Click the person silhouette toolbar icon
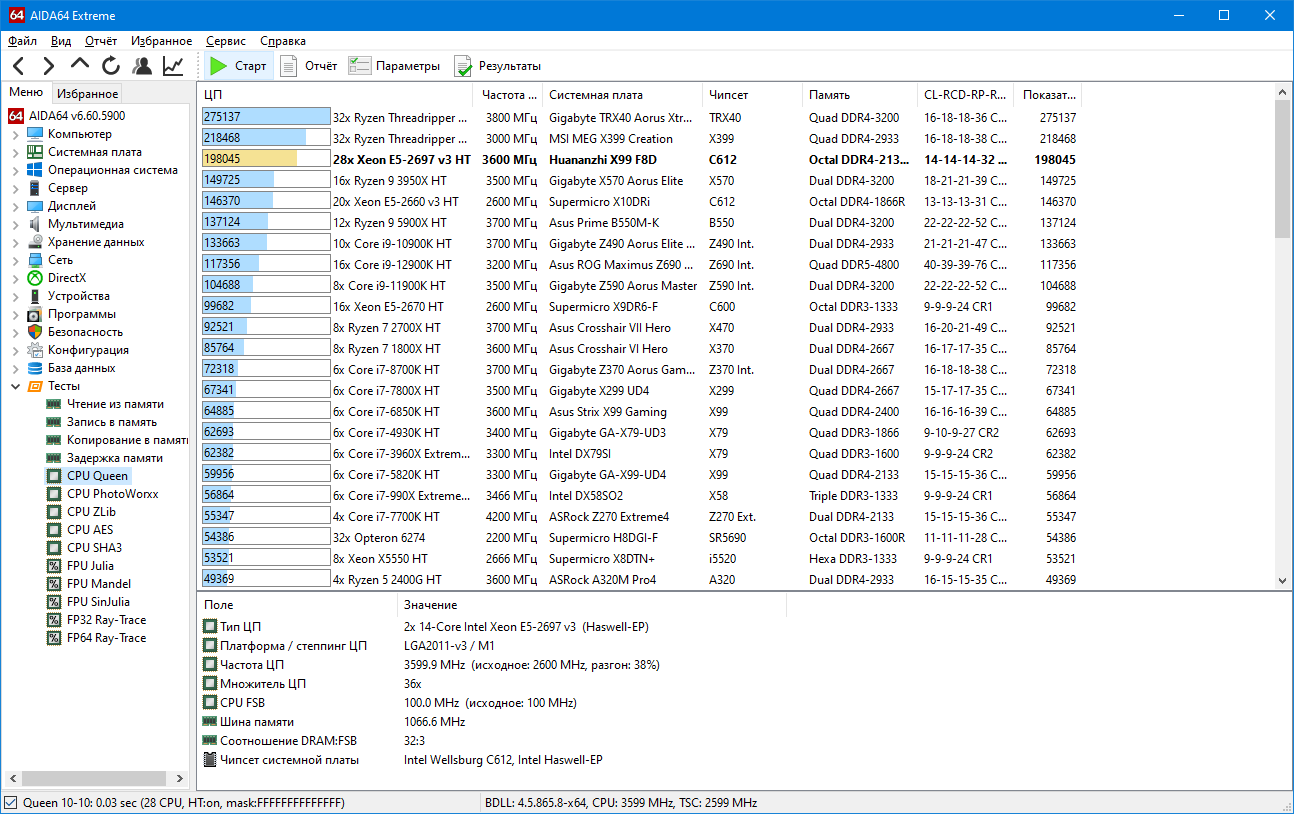 click(142, 66)
